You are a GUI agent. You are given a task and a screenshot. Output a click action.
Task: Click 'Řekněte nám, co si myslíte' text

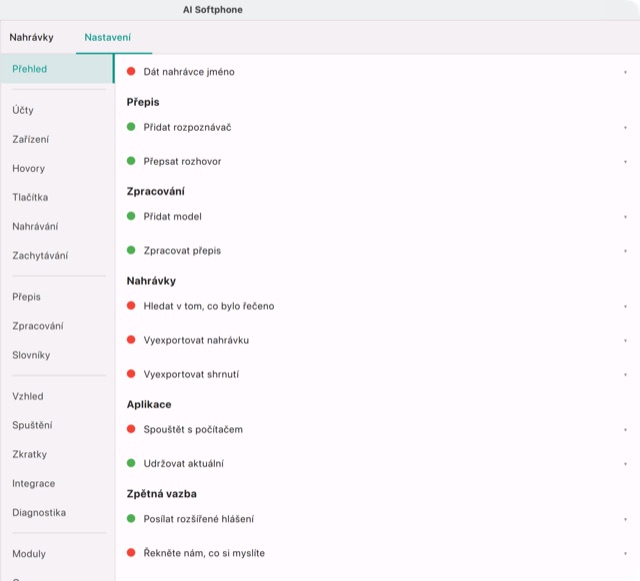[x=204, y=553]
